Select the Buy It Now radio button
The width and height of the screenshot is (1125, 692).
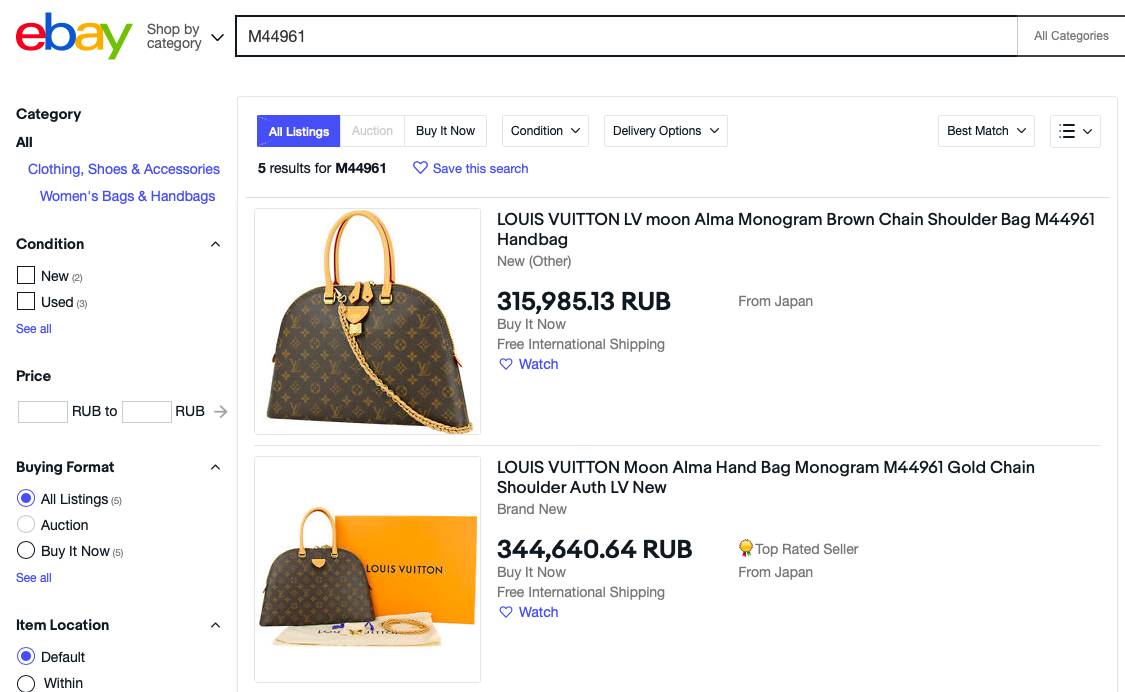coord(26,550)
